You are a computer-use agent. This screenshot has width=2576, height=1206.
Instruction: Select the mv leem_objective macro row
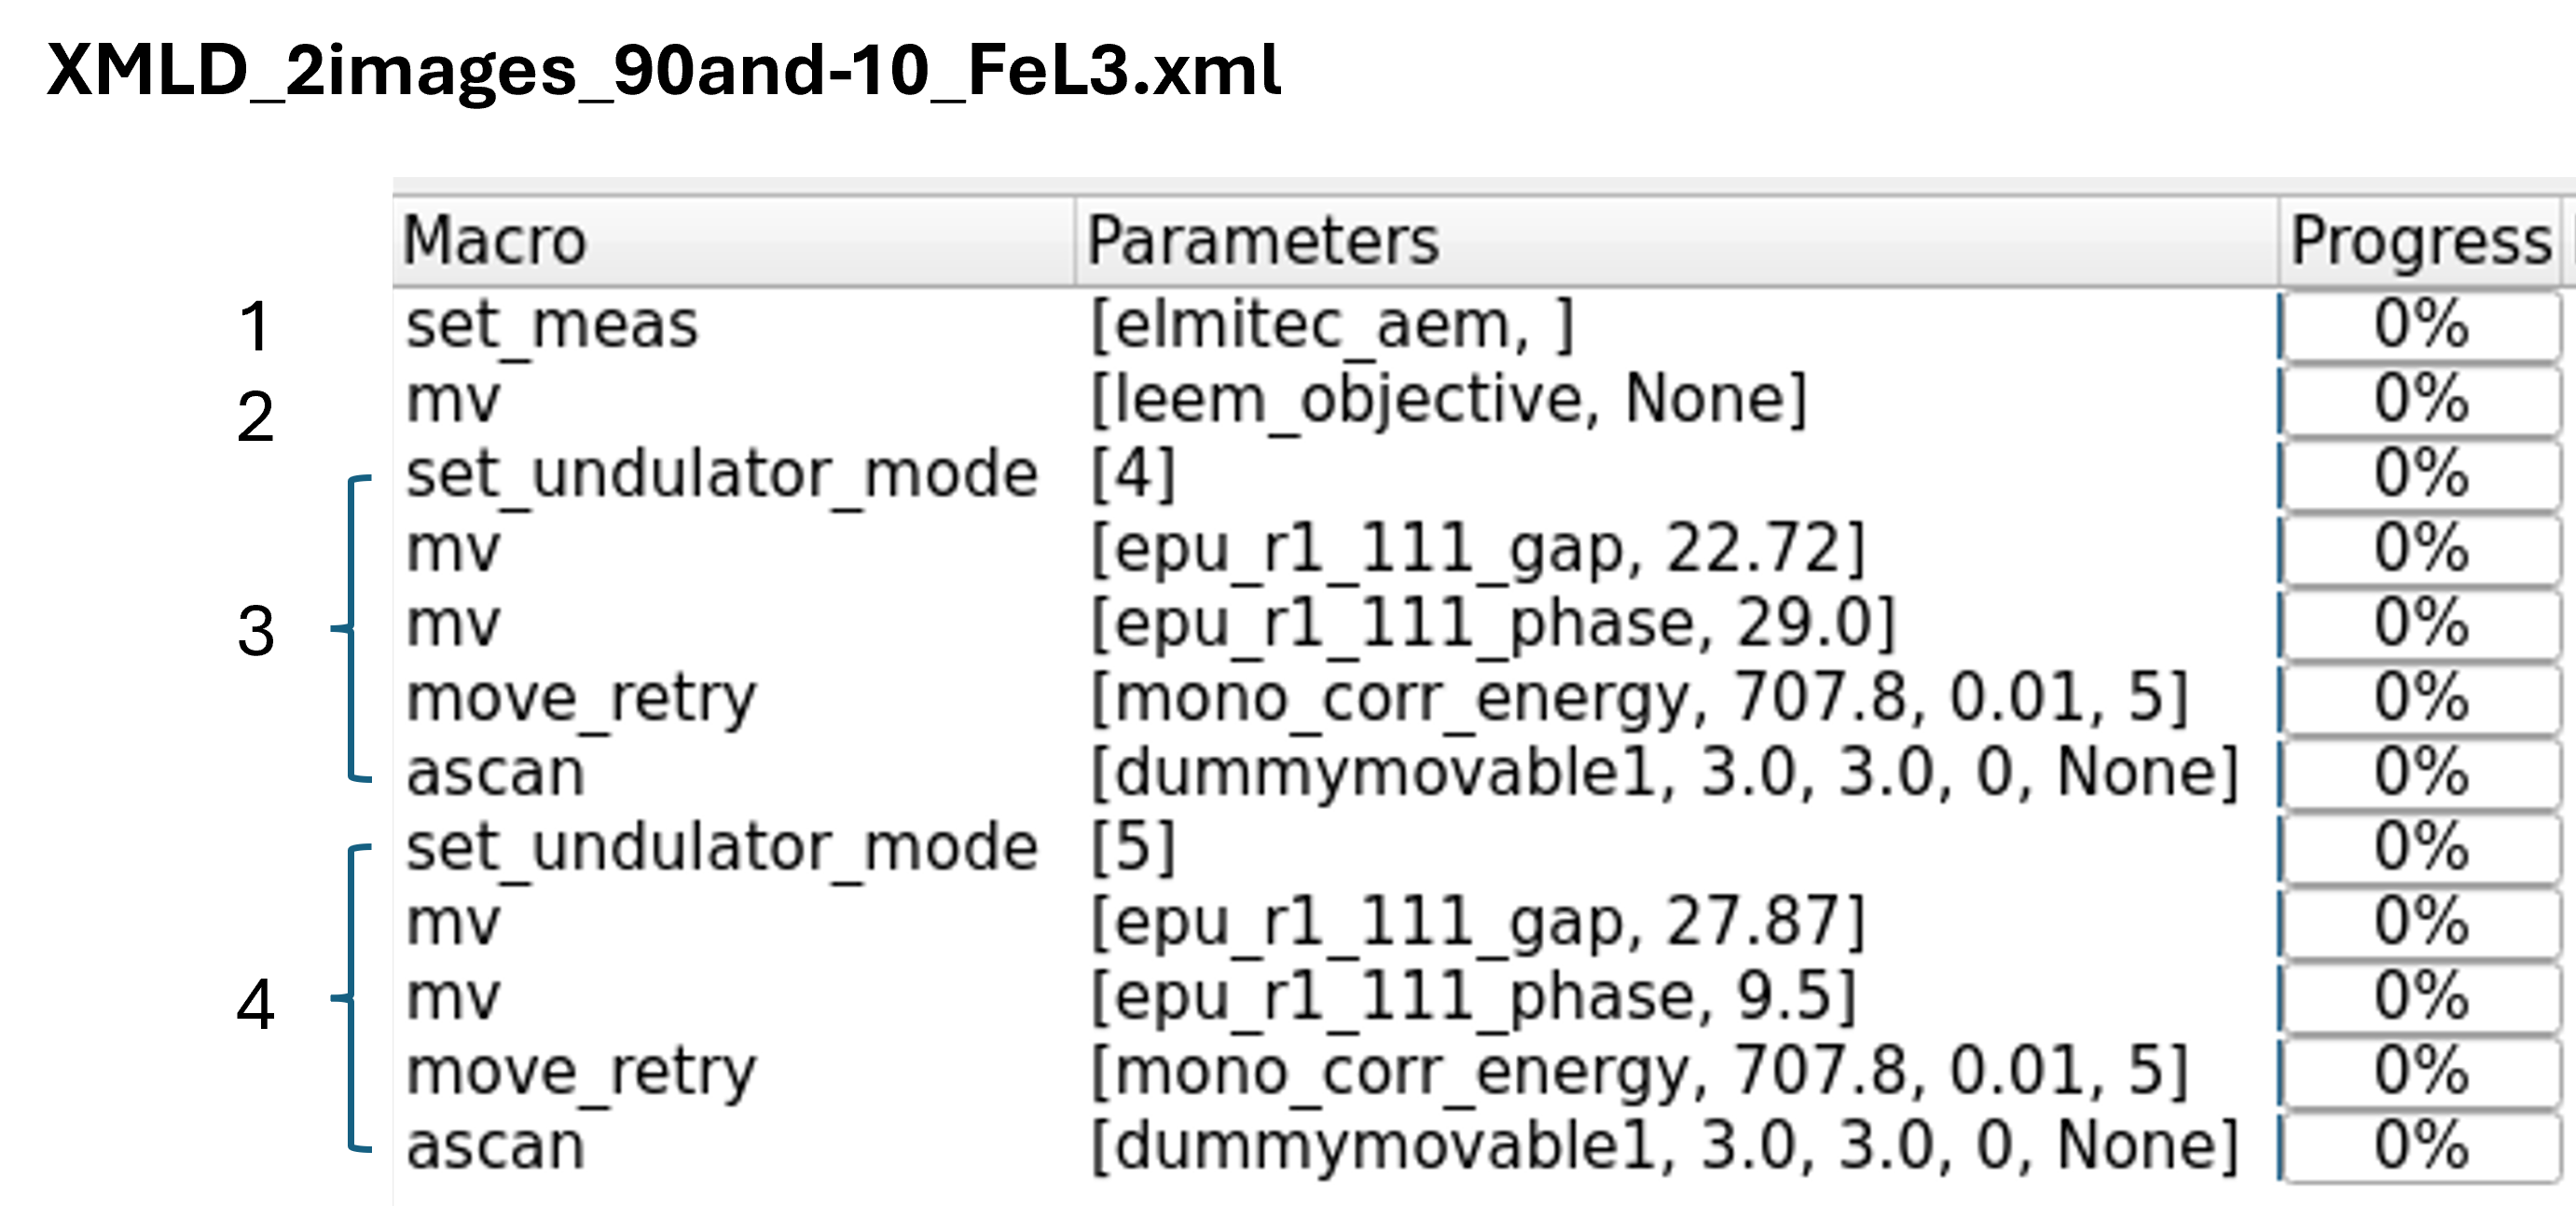tap(452, 400)
